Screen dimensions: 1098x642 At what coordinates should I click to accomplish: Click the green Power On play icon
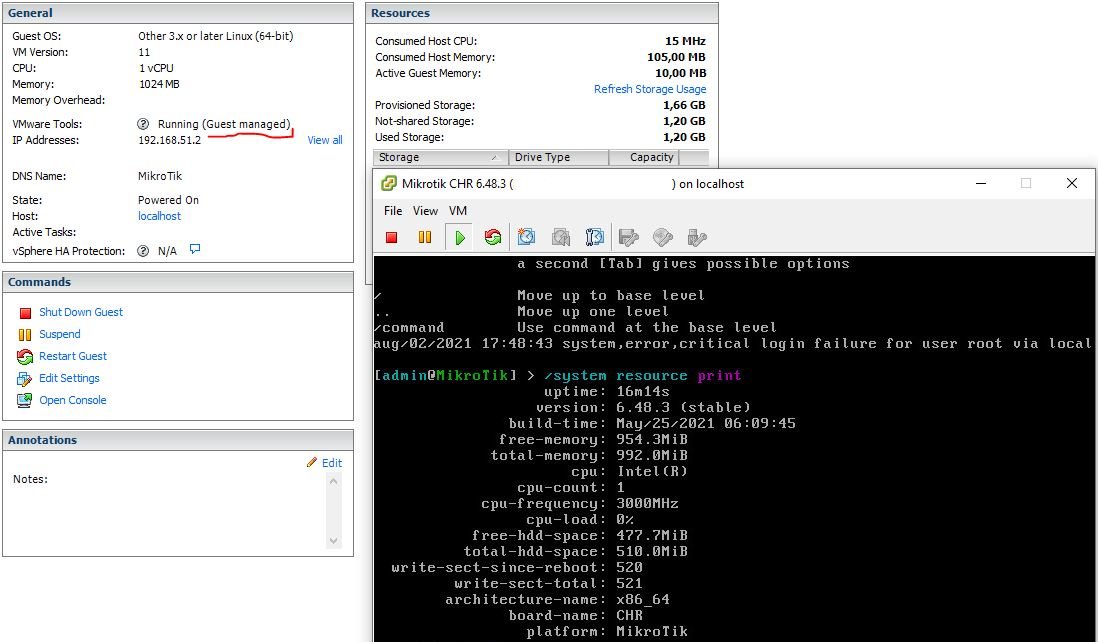point(459,238)
